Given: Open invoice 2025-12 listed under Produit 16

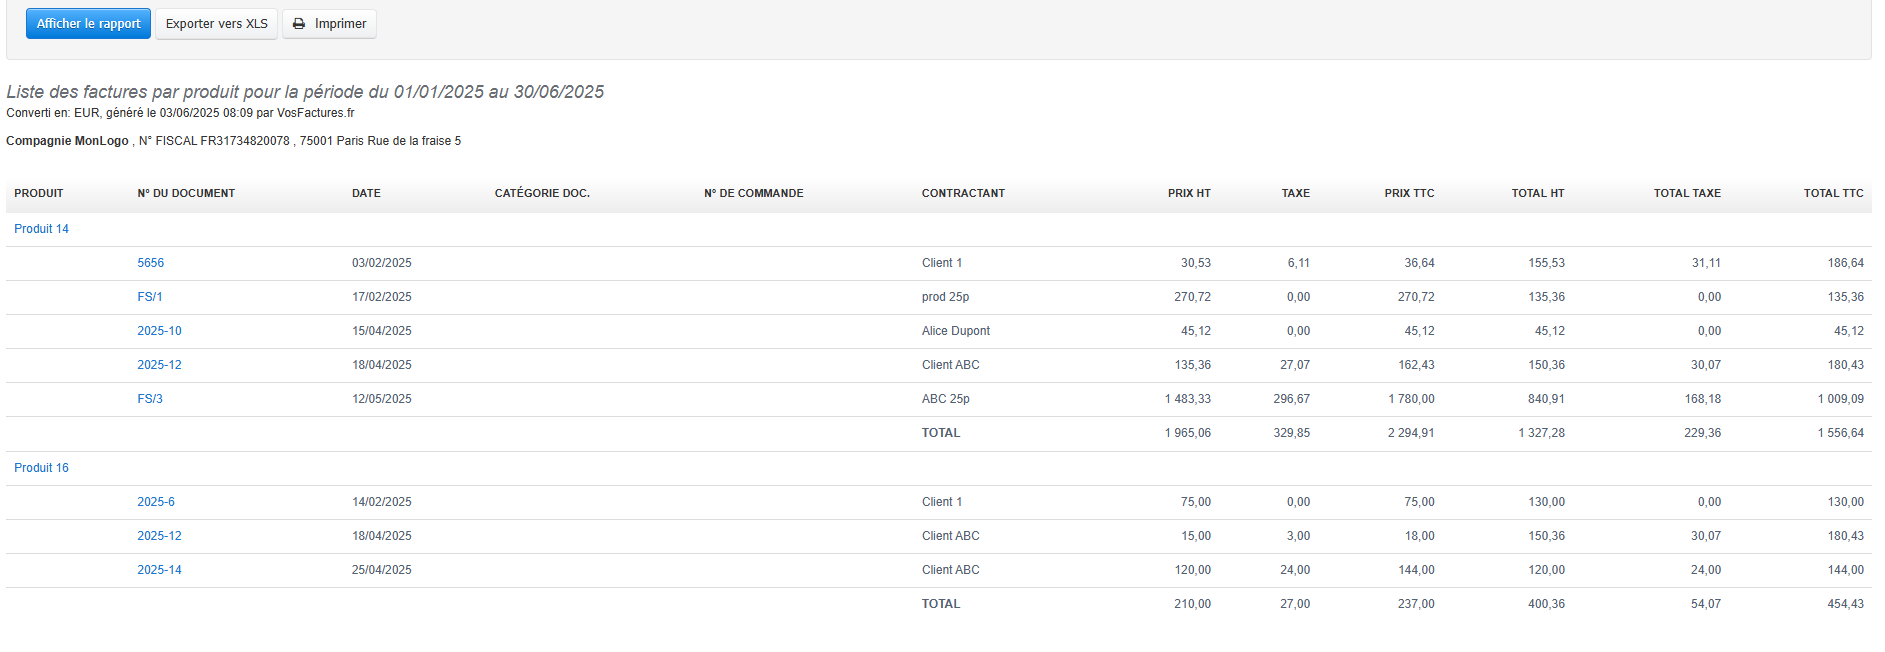Looking at the screenshot, I should pos(159,536).
